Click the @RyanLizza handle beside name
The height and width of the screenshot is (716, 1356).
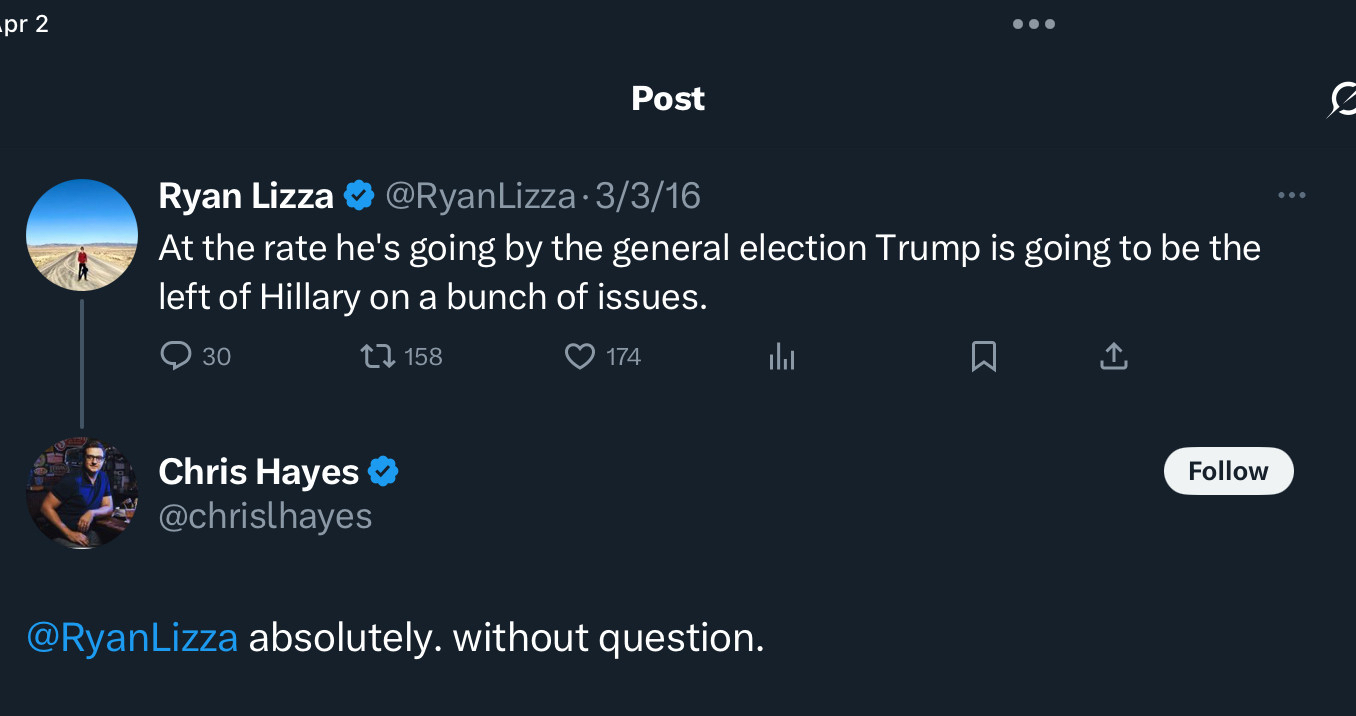[x=480, y=196]
